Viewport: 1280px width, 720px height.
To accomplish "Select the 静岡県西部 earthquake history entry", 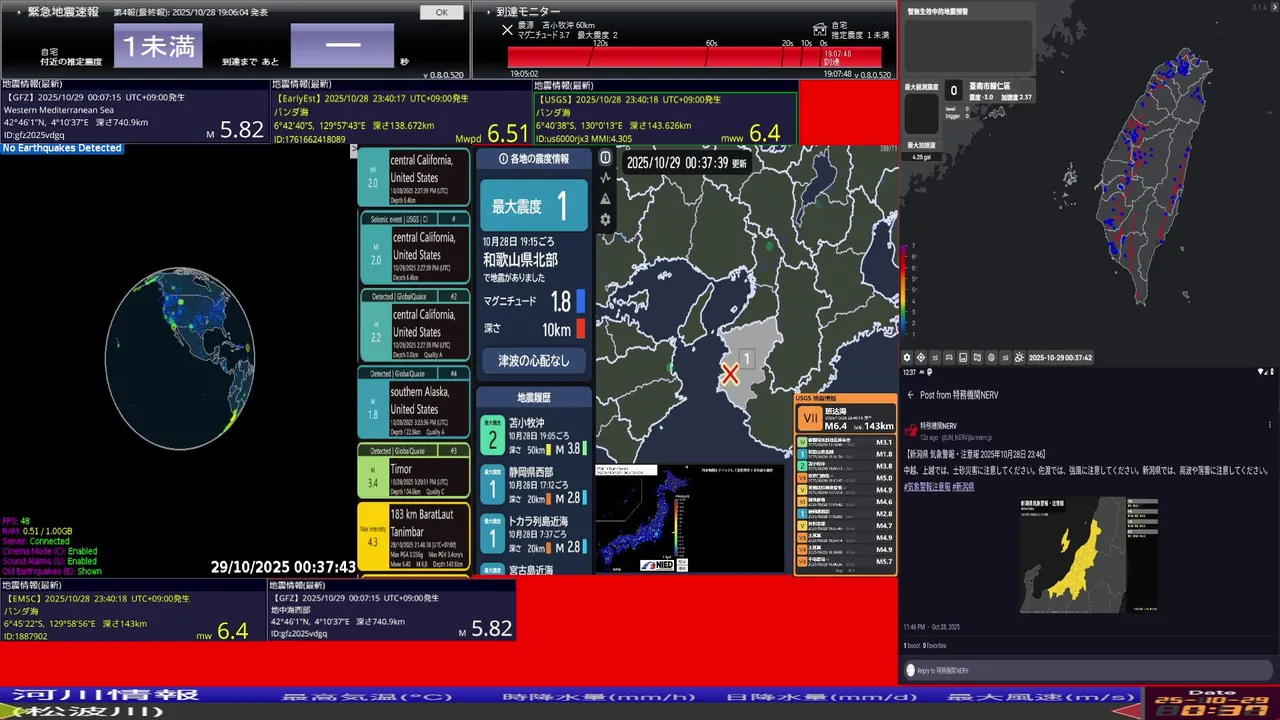I will 534,484.
